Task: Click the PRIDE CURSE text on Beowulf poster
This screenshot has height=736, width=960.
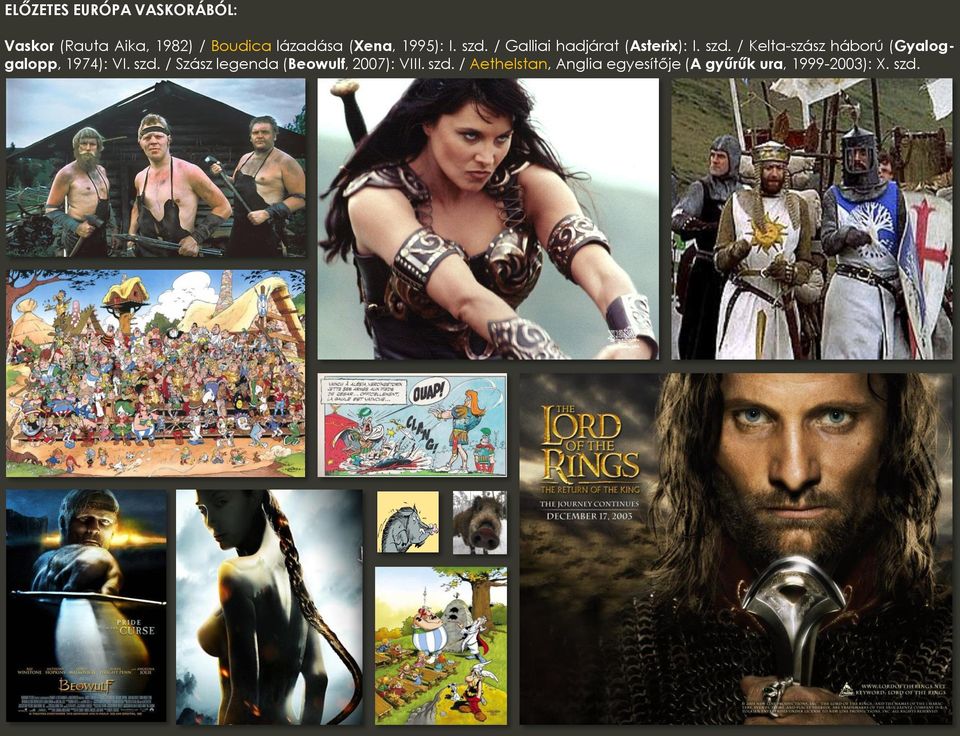Action: click(136, 627)
